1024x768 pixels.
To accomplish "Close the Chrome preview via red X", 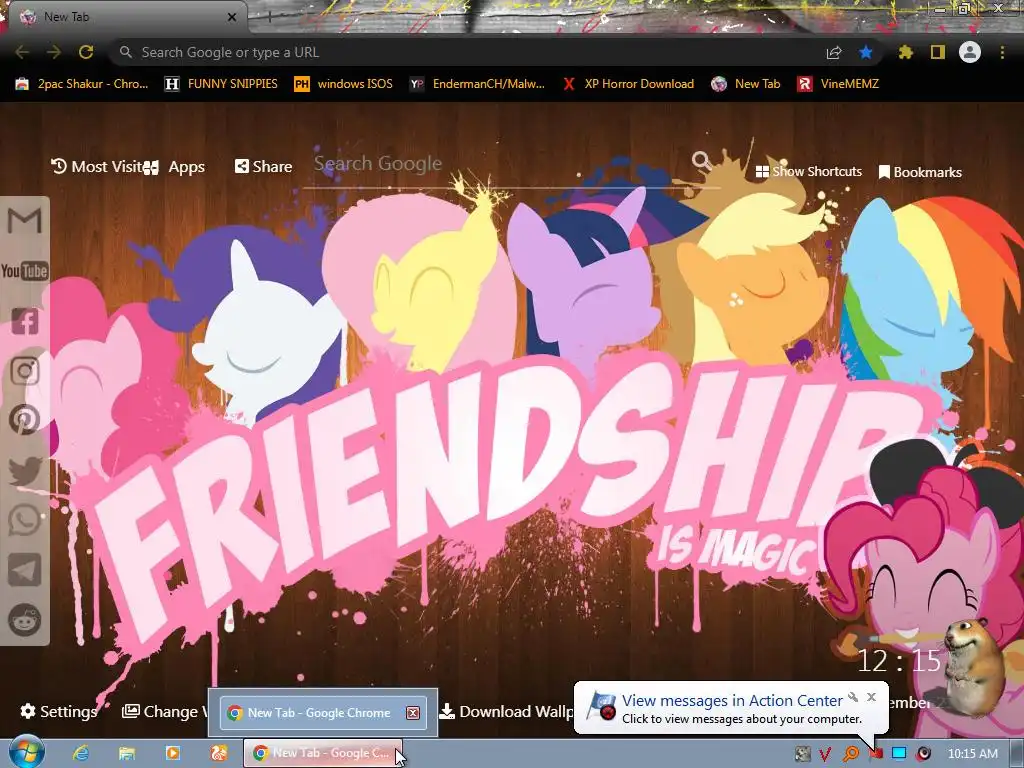I will pos(413,712).
